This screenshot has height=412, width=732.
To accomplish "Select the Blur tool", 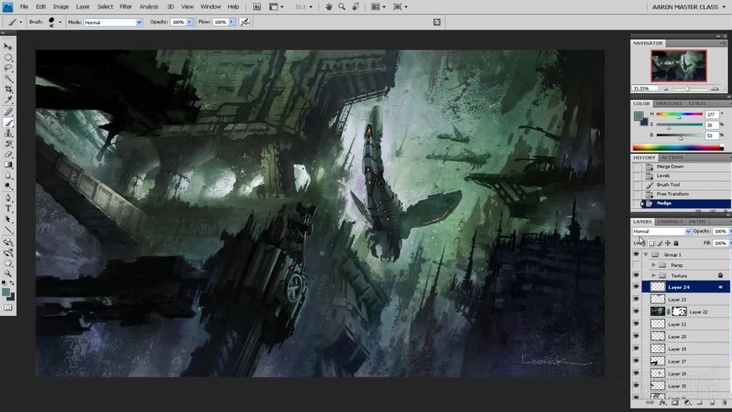I will 8,176.
